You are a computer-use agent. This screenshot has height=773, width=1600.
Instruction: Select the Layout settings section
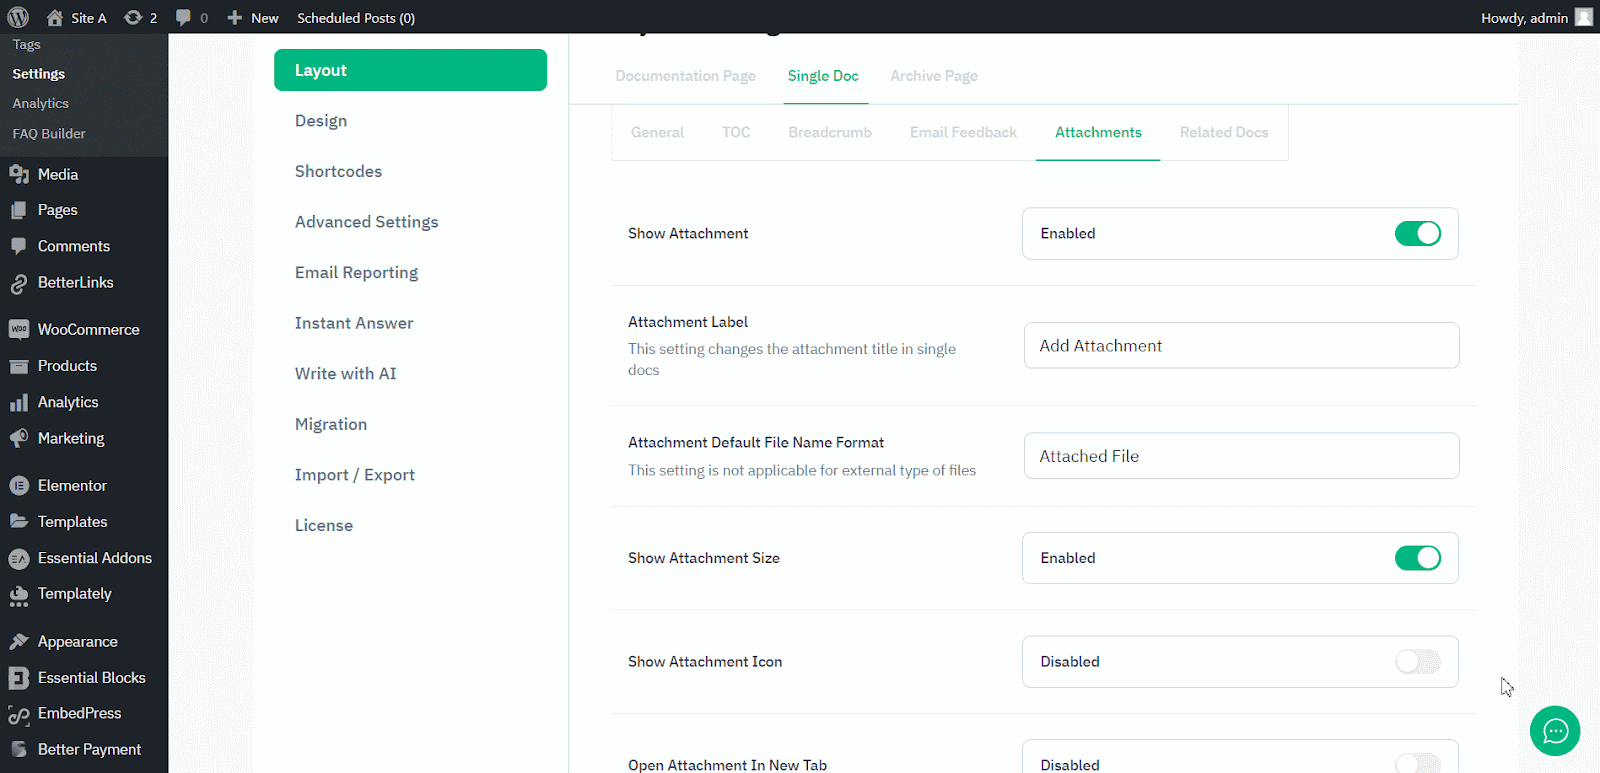[x=410, y=70]
